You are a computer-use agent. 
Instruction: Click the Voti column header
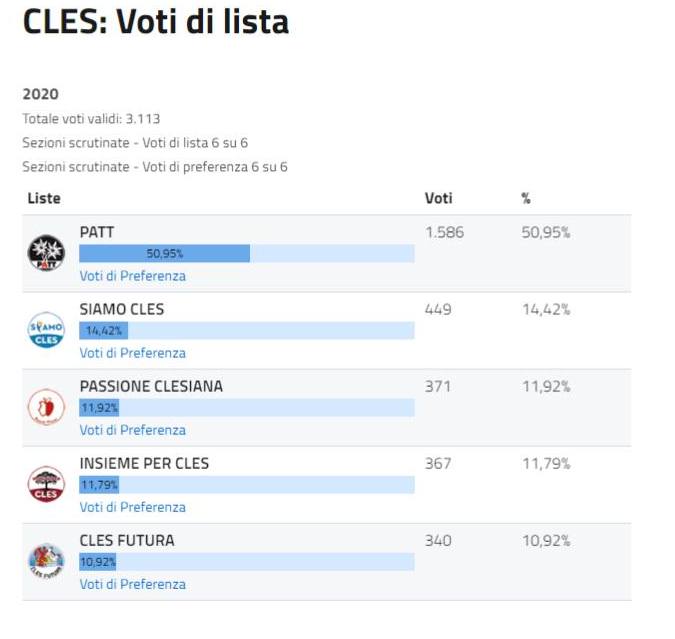pos(438,199)
